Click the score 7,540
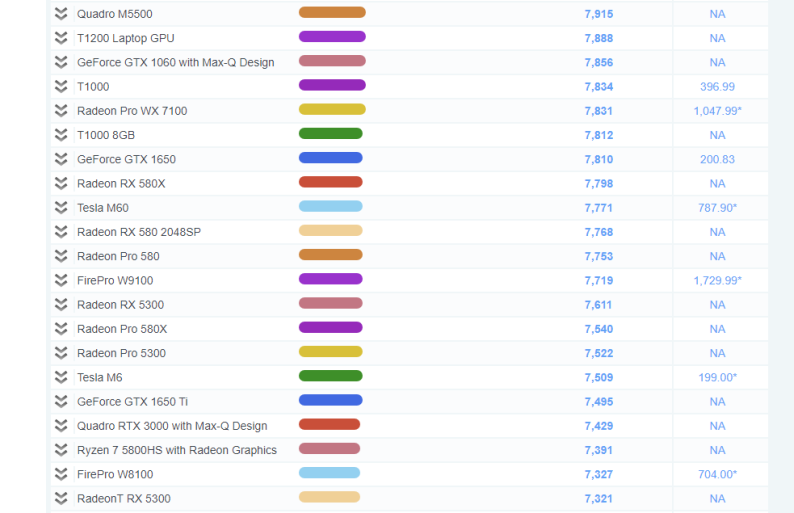 599,329
